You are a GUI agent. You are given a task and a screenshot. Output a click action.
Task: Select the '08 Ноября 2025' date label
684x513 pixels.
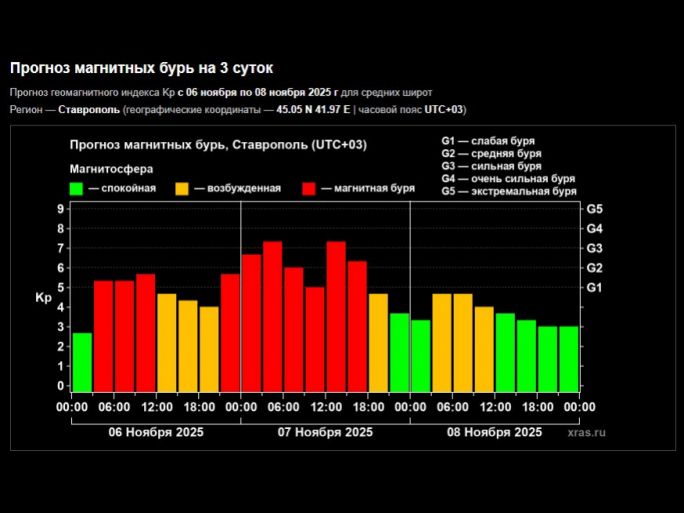495,432
